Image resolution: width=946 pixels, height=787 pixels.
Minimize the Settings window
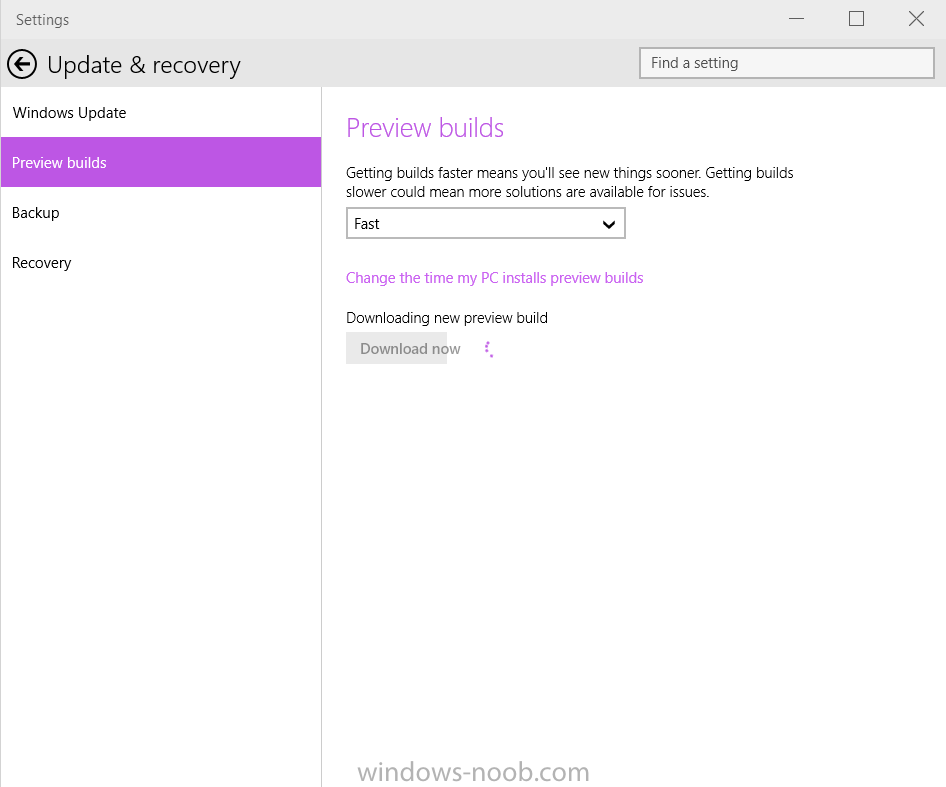[796, 19]
